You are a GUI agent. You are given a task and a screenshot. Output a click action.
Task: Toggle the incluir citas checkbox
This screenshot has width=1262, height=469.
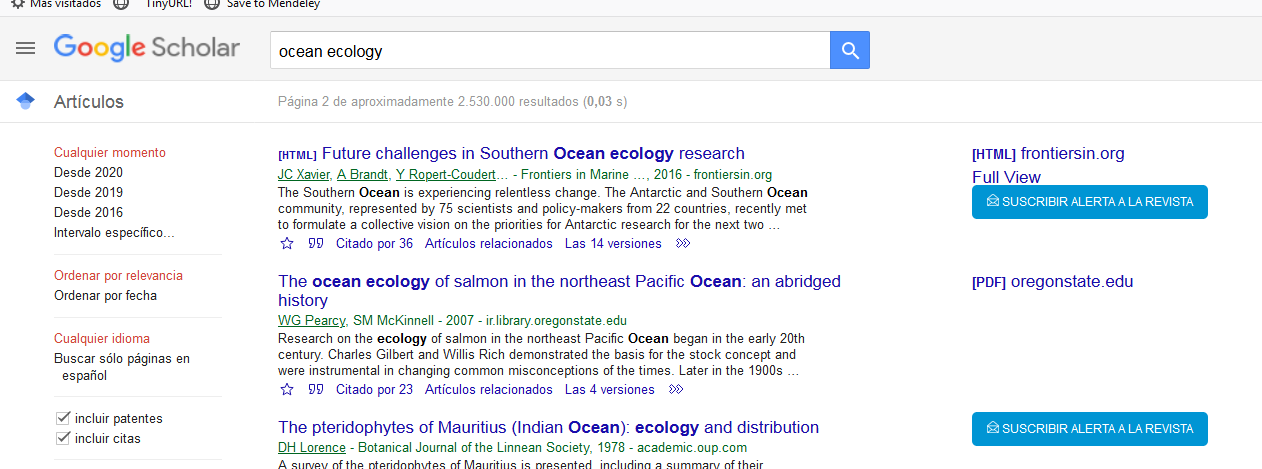[63, 438]
